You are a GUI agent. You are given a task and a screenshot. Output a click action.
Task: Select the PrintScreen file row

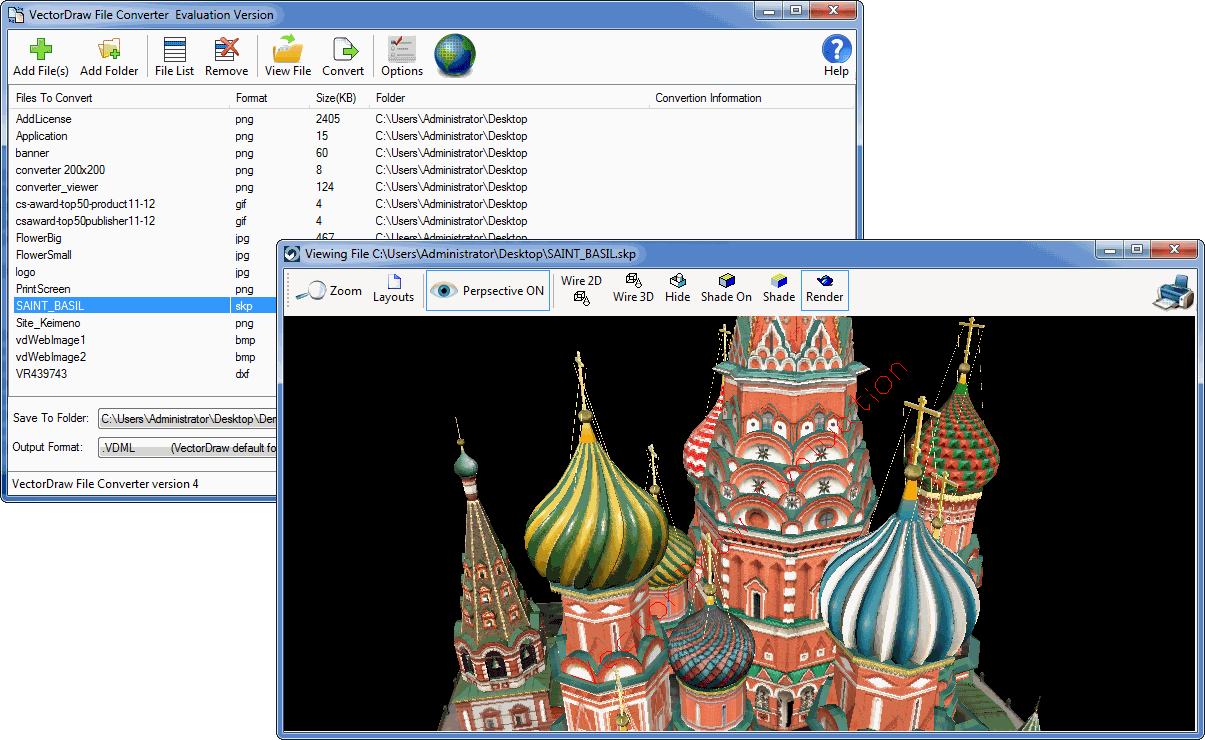click(x=145, y=289)
